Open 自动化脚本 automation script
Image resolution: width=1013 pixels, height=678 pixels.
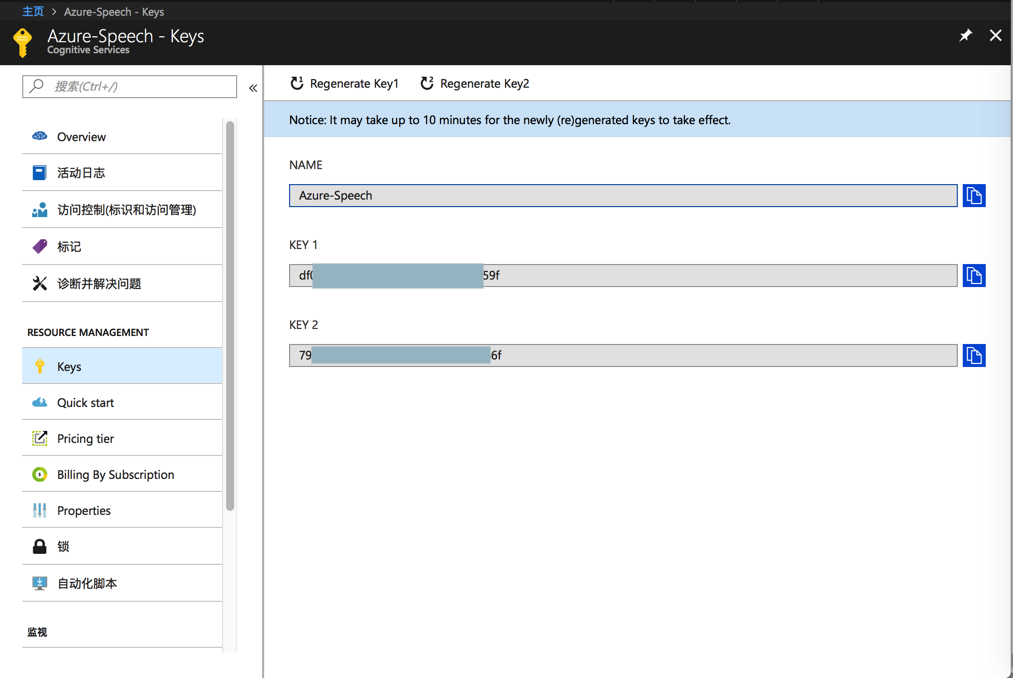[x=87, y=584]
